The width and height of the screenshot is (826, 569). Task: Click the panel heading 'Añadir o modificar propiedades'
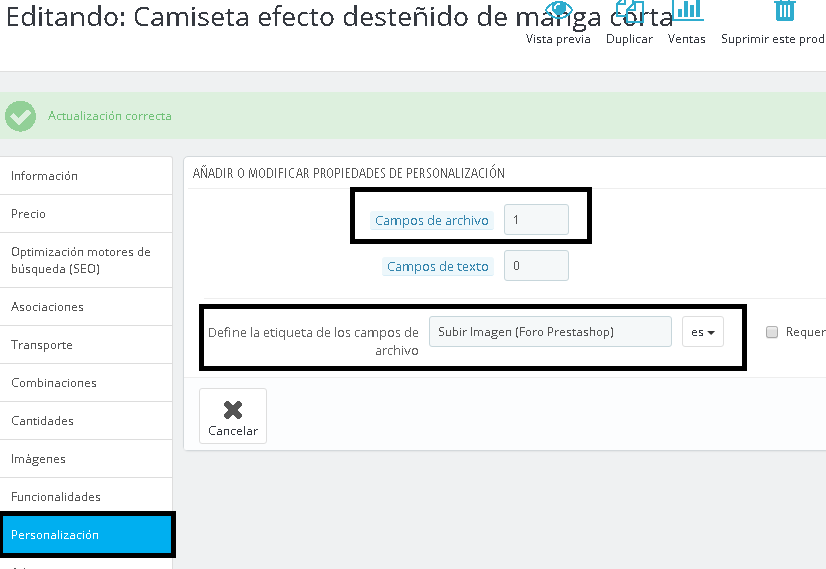348,173
